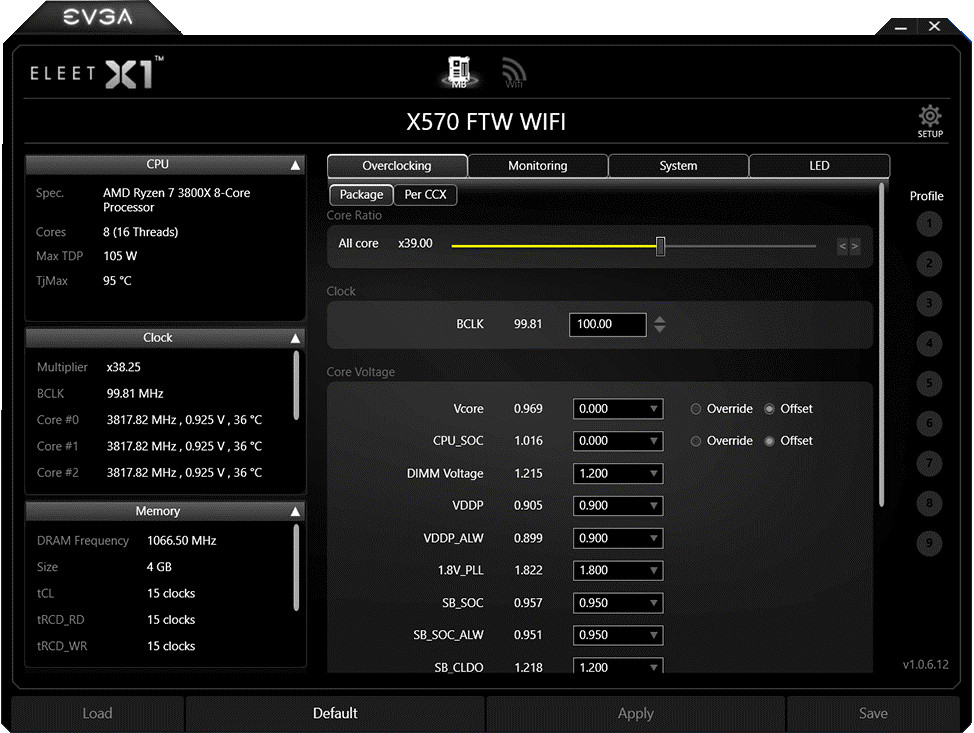Click the Default button
The image size is (974, 733).
point(335,713)
